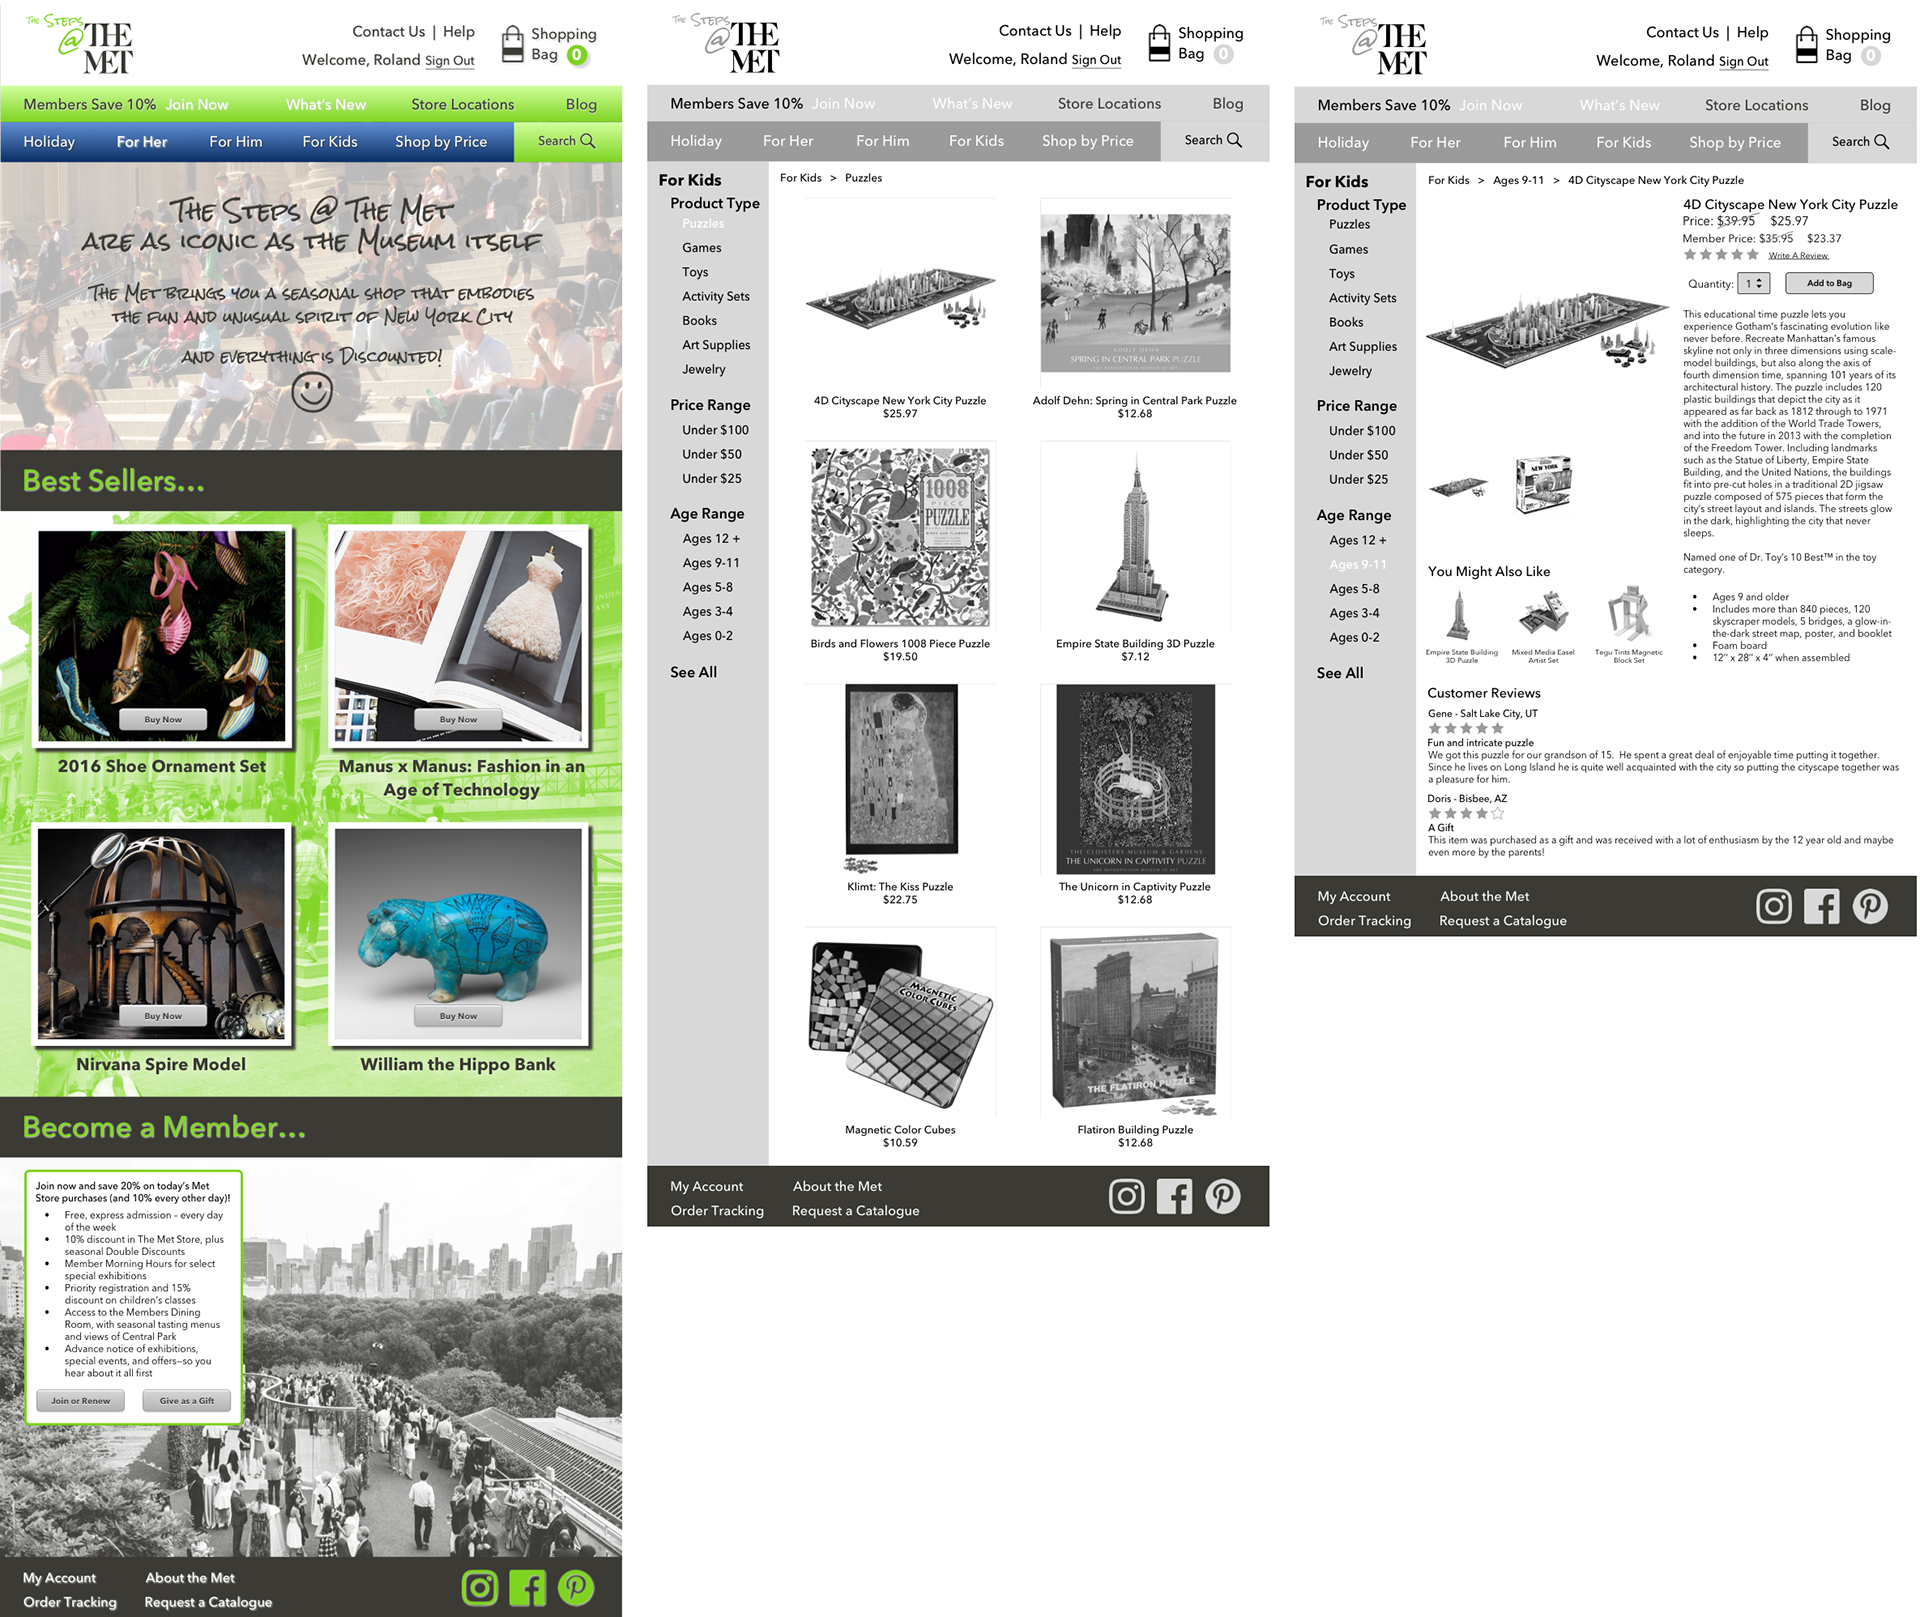
Task: Click the green Search magnifier on home page
Action: (588, 141)
